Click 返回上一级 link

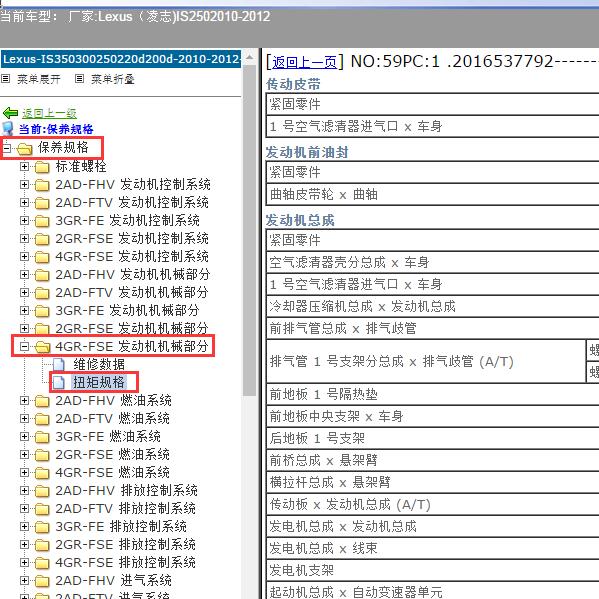point(49,113)
